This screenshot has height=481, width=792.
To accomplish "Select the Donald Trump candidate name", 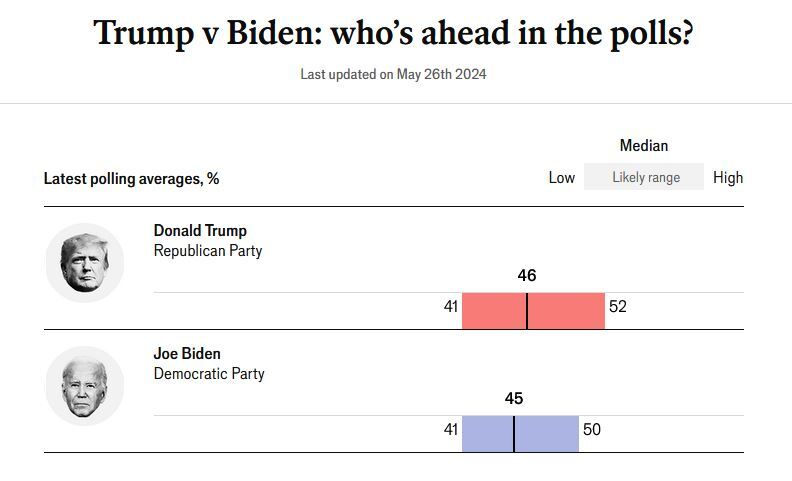I will (200, 231).
